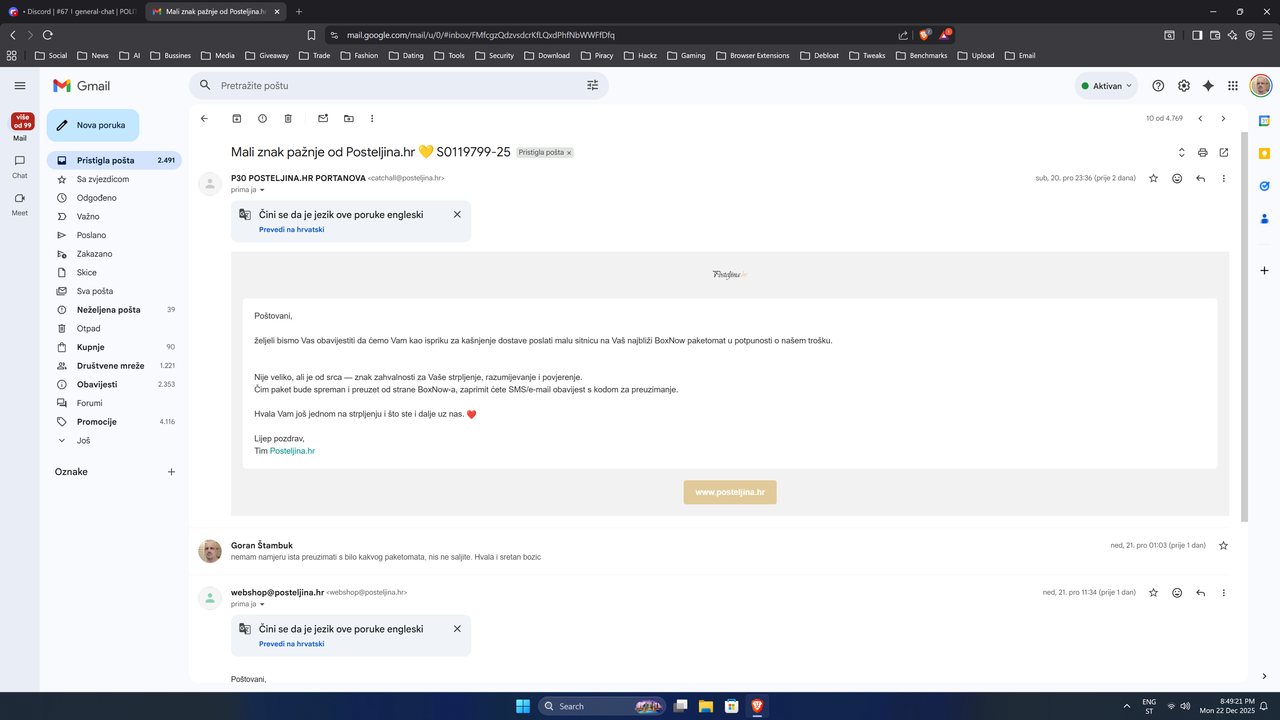Star the webshop@posteljina.hr message

click(1153, 592)
